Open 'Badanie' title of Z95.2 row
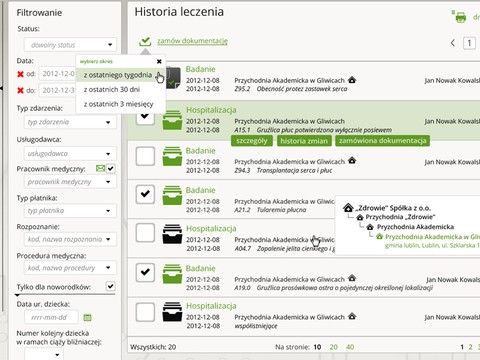 click(200, 69)
